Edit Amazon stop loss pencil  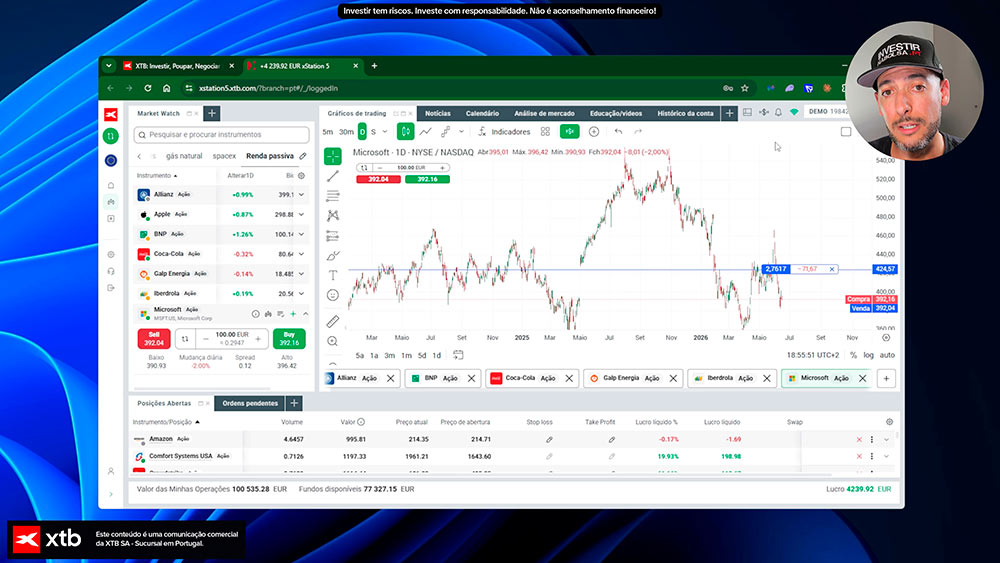(x=549, y=439)
